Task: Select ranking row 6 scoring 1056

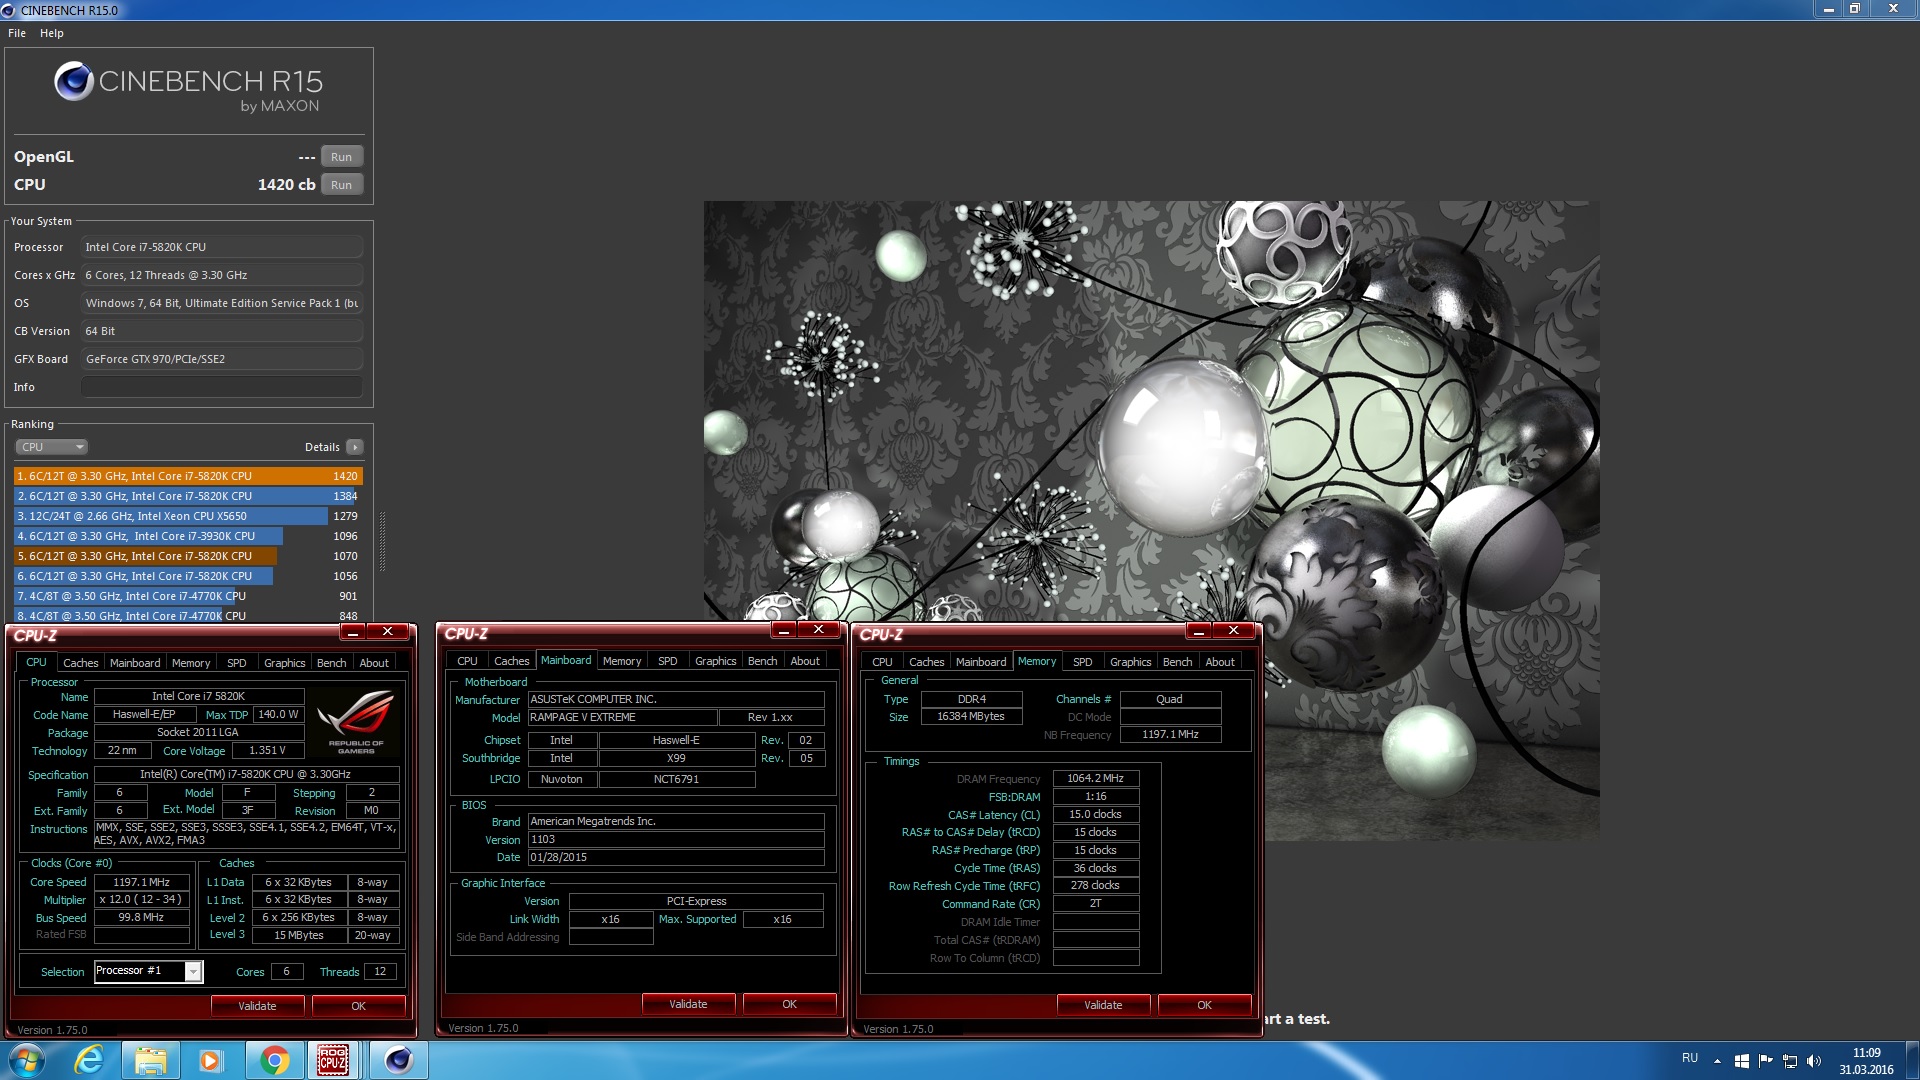Action: (x=188, y=576)
